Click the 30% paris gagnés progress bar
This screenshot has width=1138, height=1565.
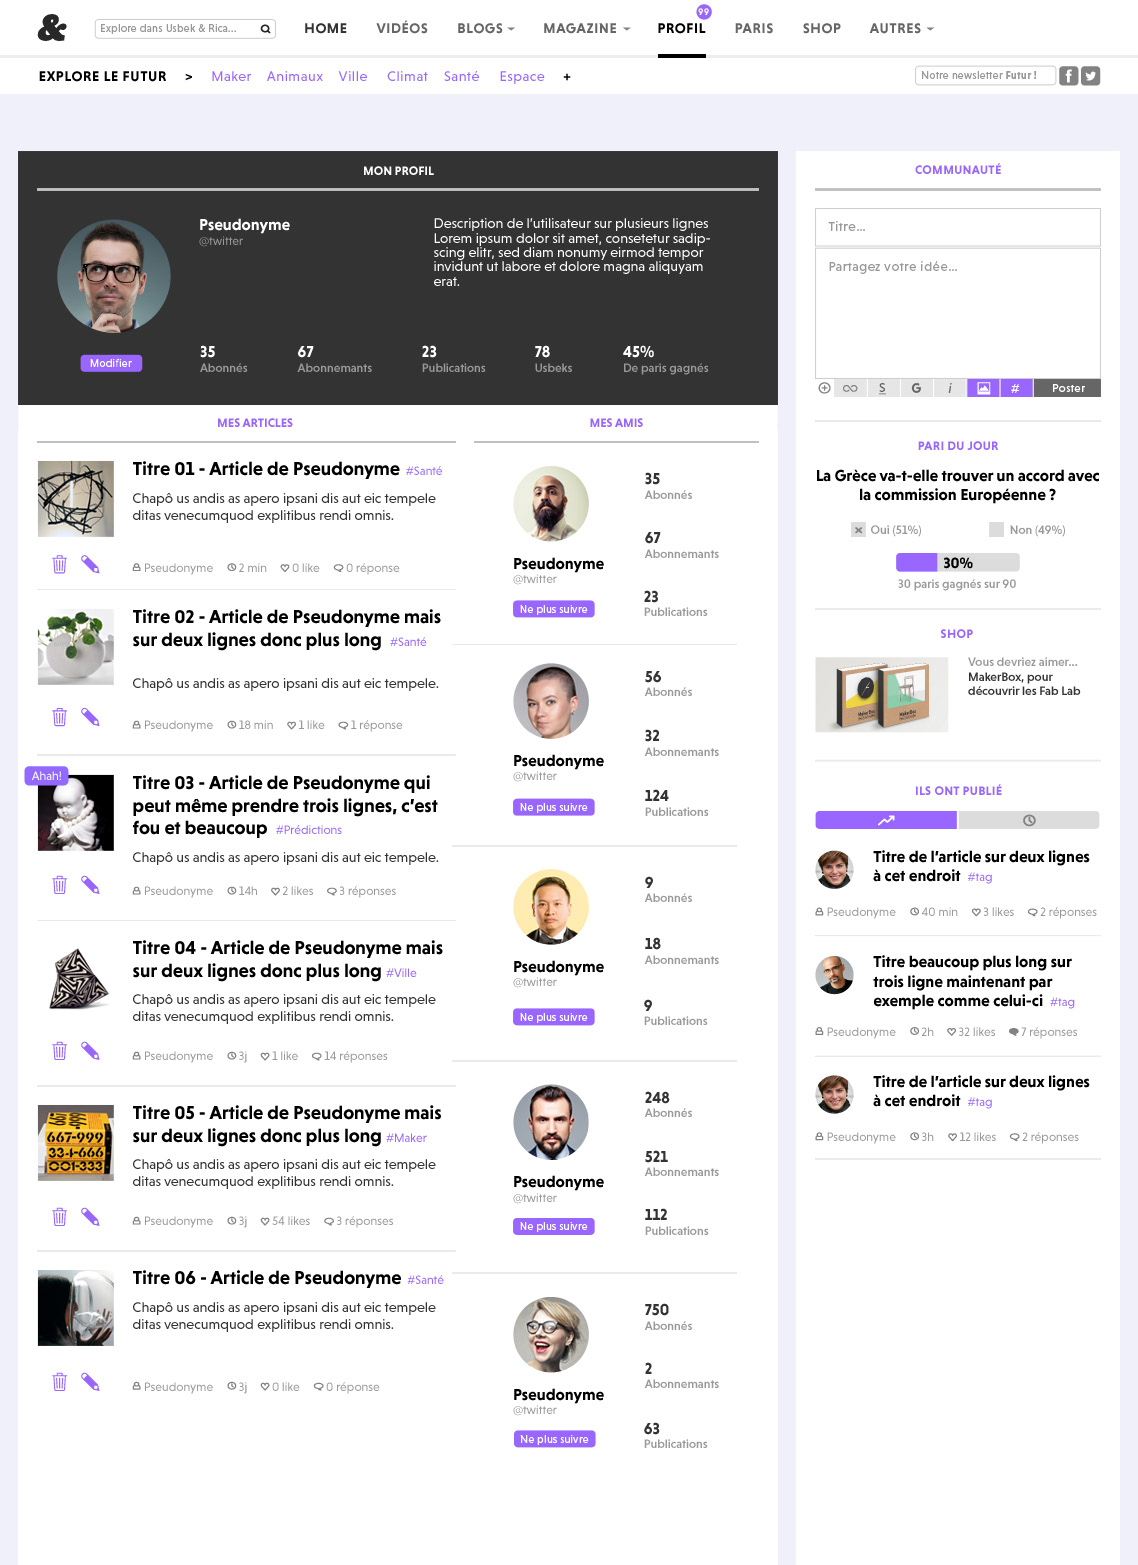pos(957,563)
